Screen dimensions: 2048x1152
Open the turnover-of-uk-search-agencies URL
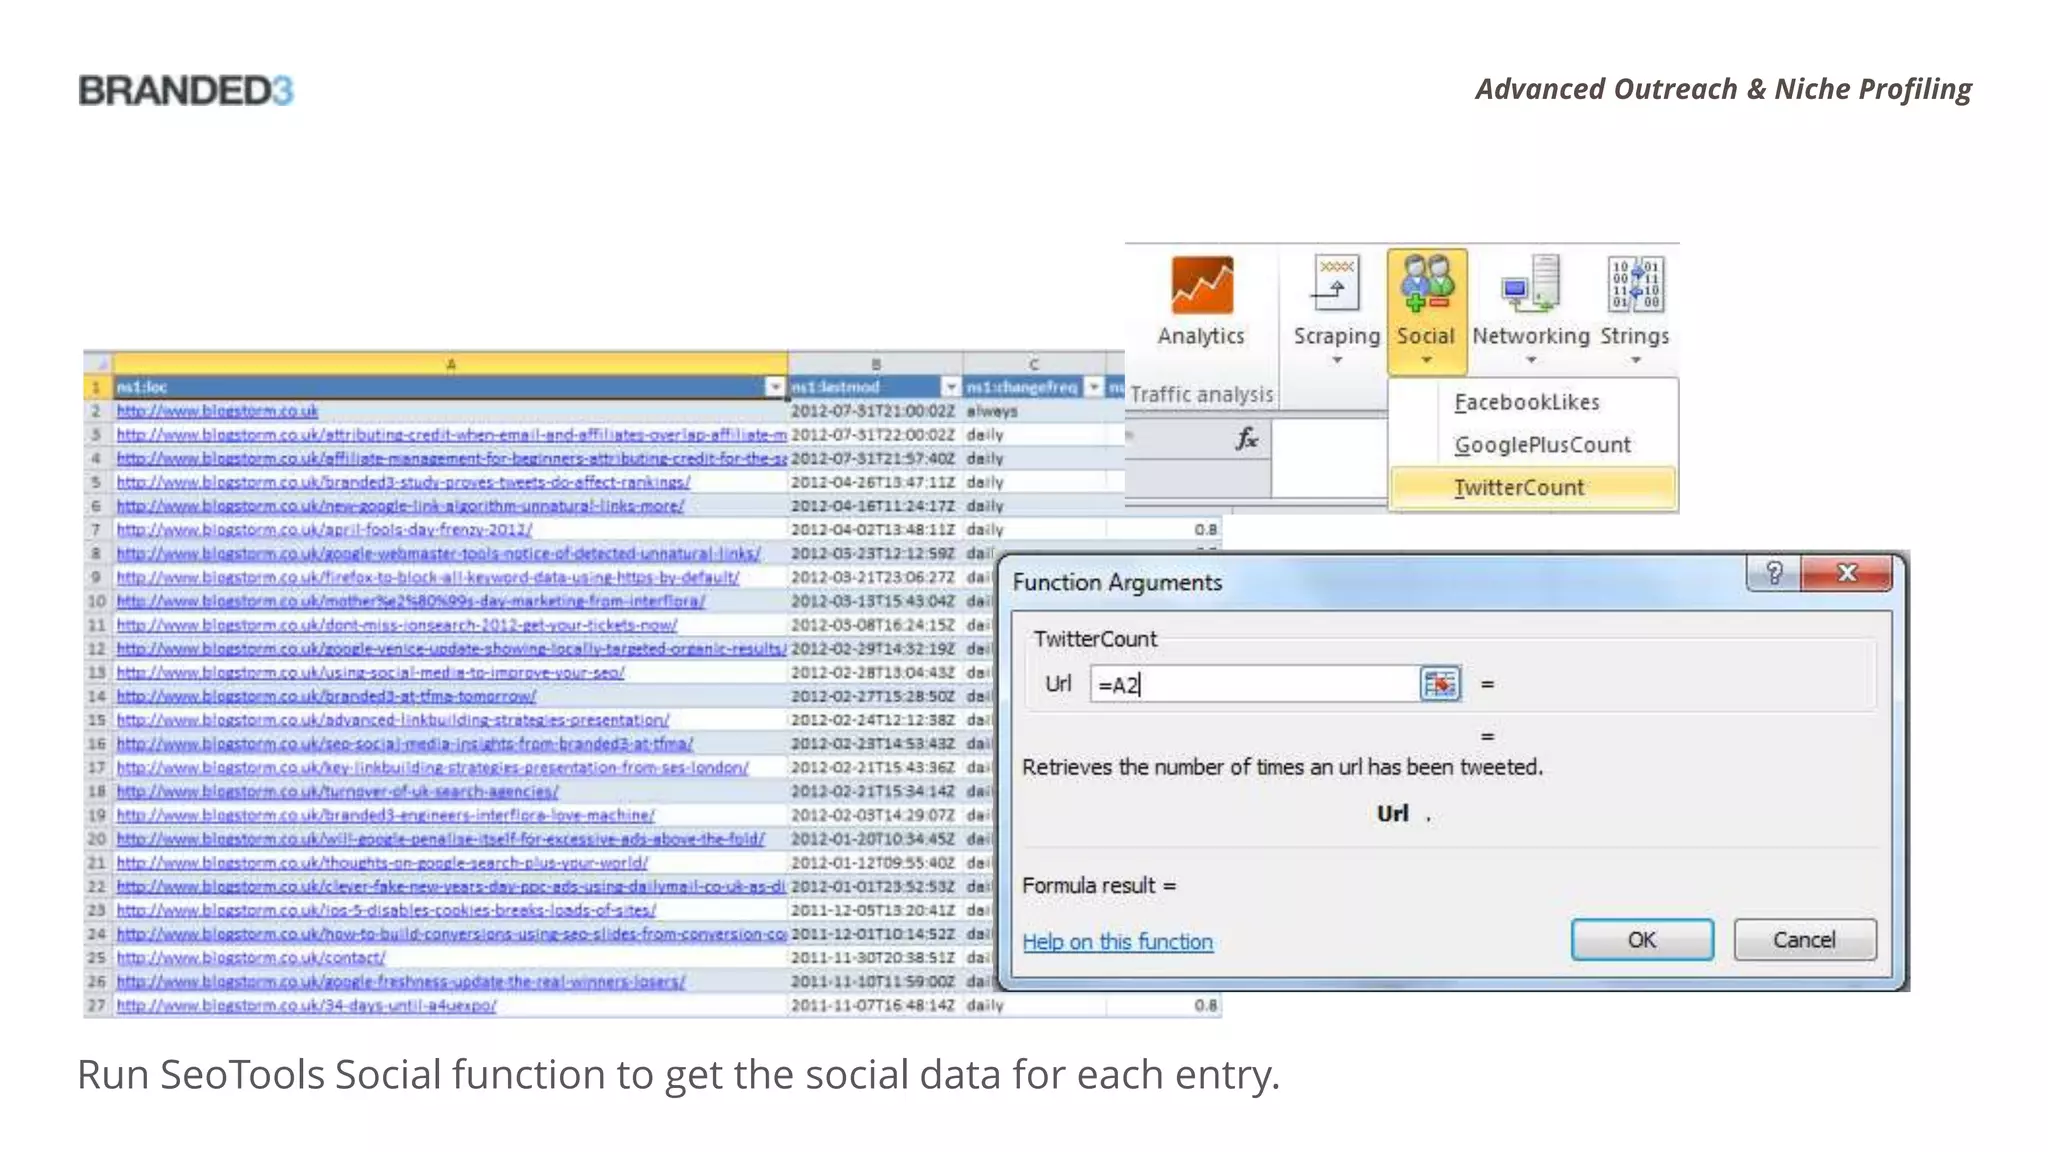337,791
